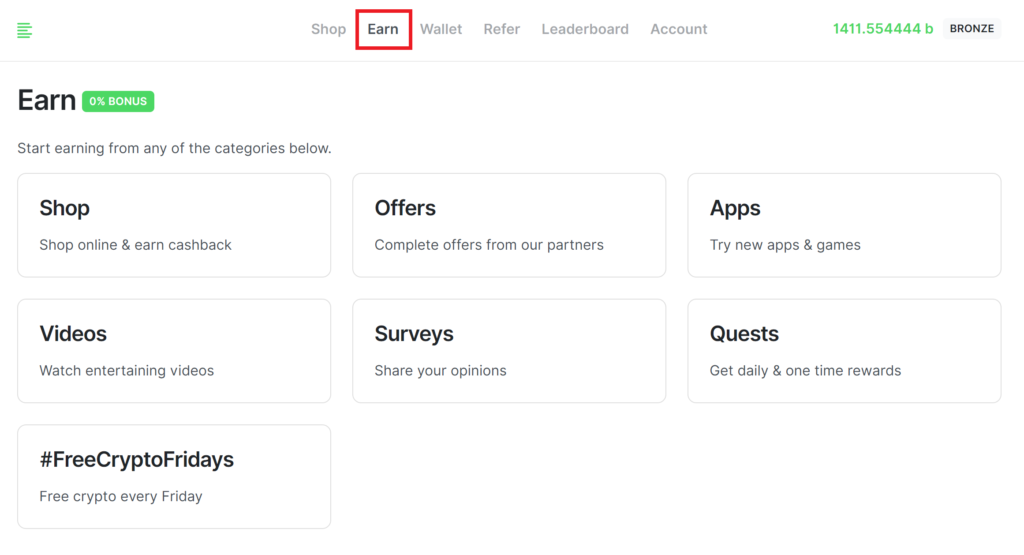Open the Account navigation item
Viewport: 1024px width, 555px height.
click(x=678, y=29)
